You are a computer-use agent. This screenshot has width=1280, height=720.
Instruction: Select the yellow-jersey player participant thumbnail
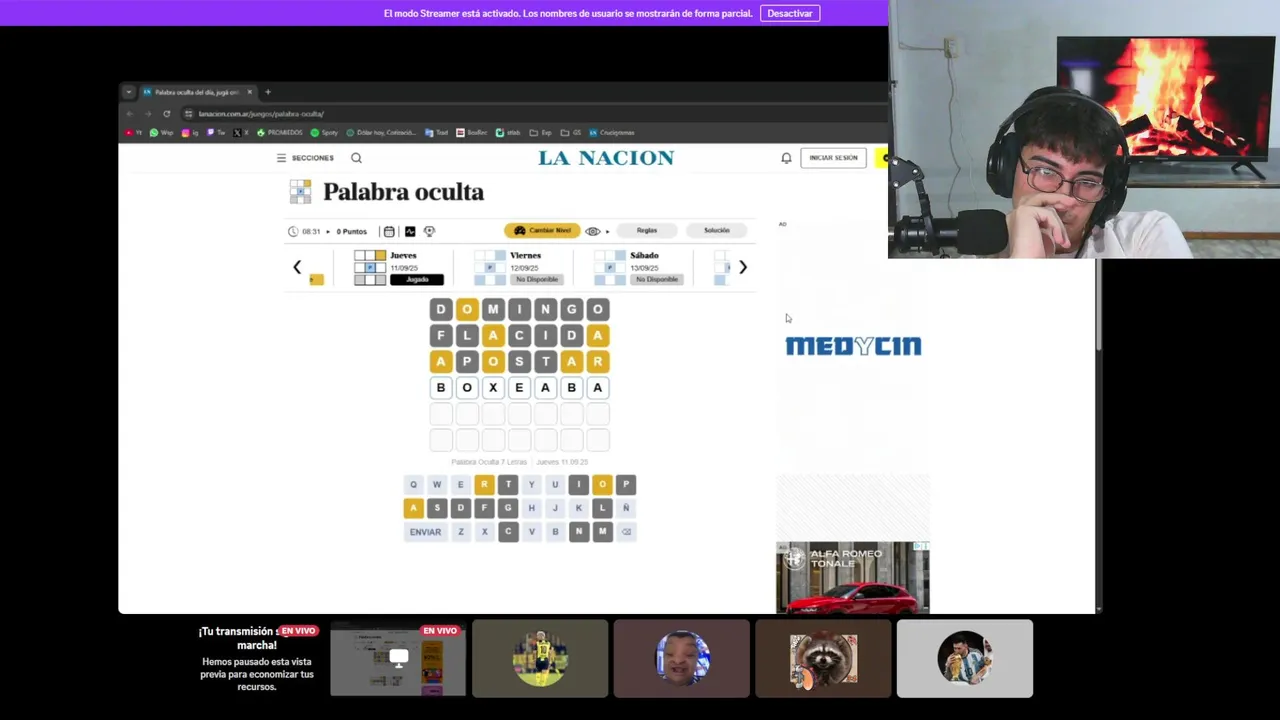point(540,658)
